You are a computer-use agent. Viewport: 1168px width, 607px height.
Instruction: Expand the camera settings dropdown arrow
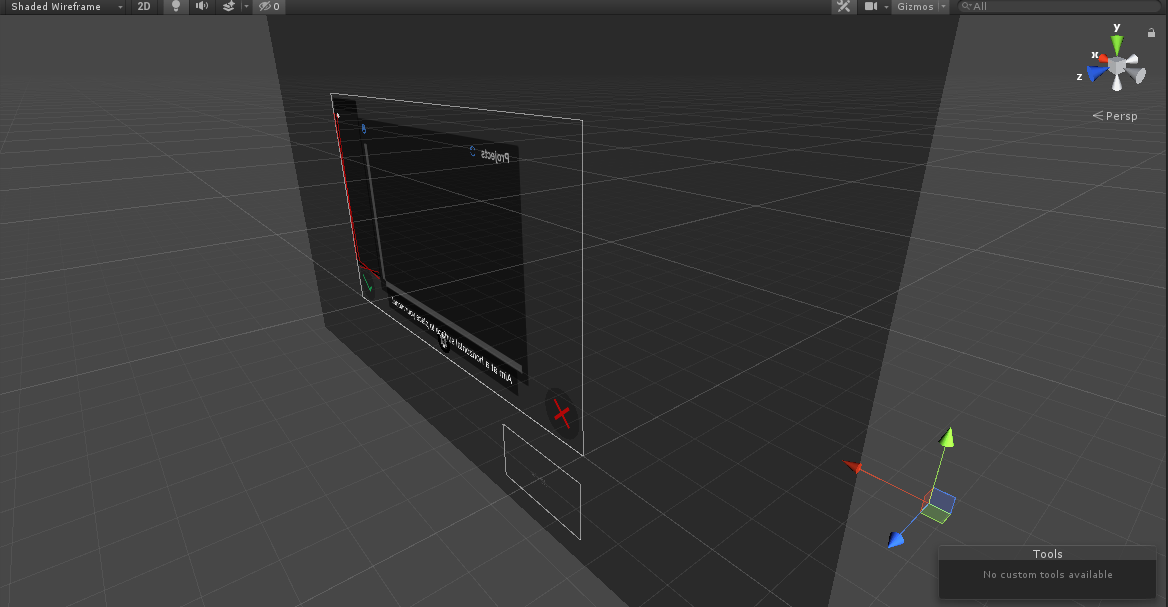click(x=886, y=7)
